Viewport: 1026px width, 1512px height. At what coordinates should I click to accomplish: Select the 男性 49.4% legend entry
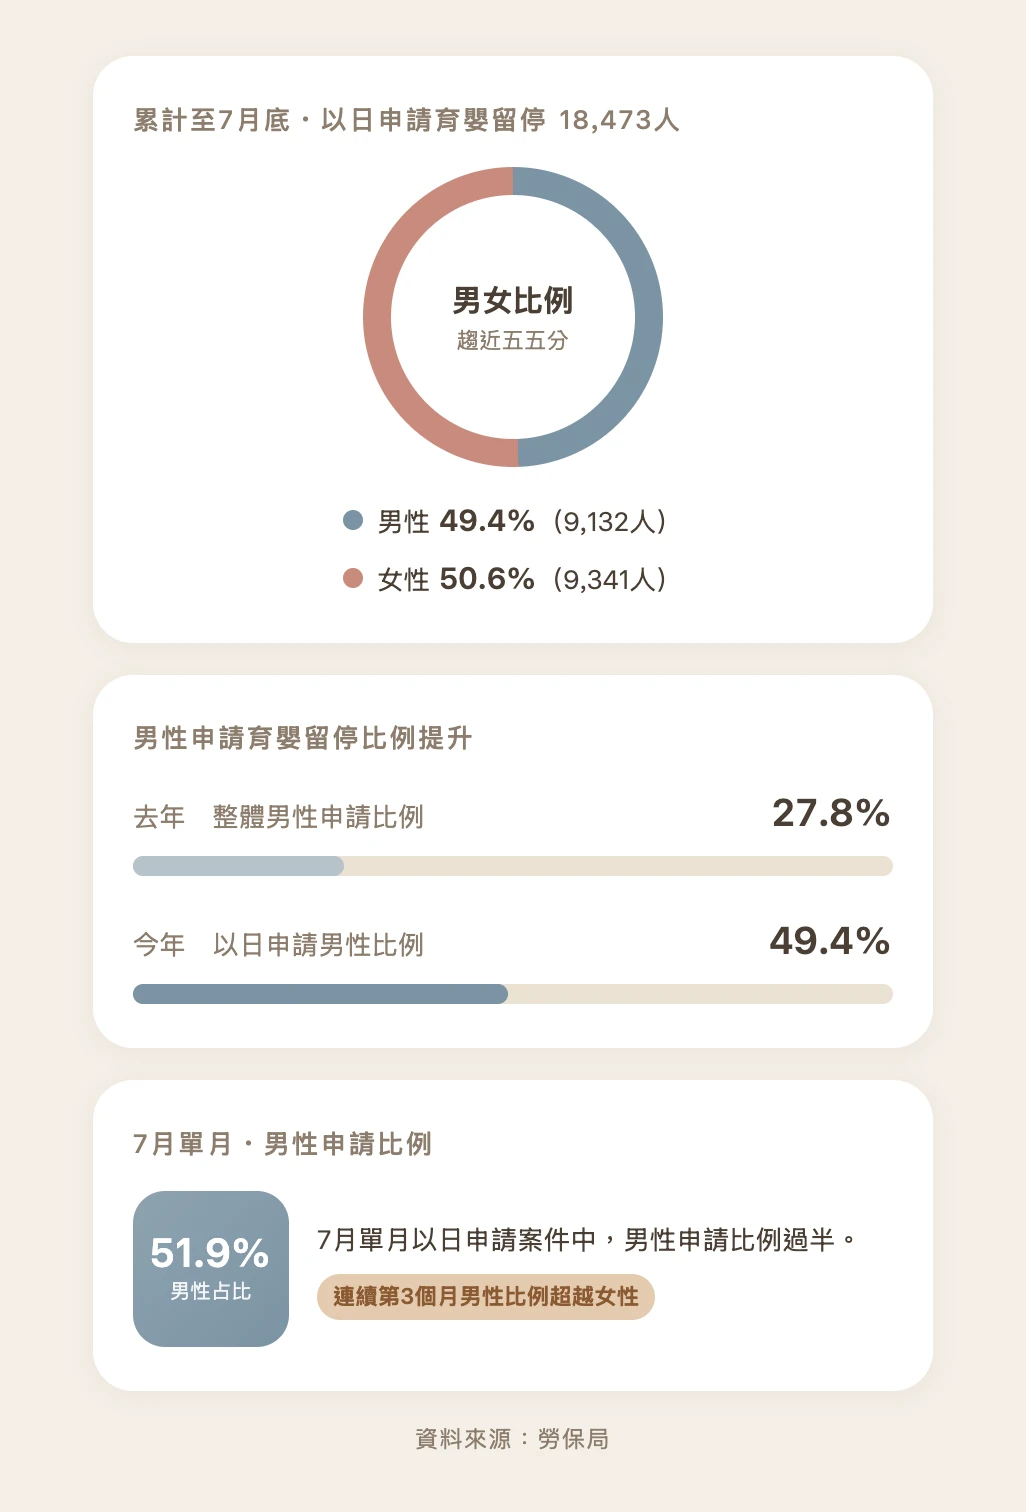[505, 521]
